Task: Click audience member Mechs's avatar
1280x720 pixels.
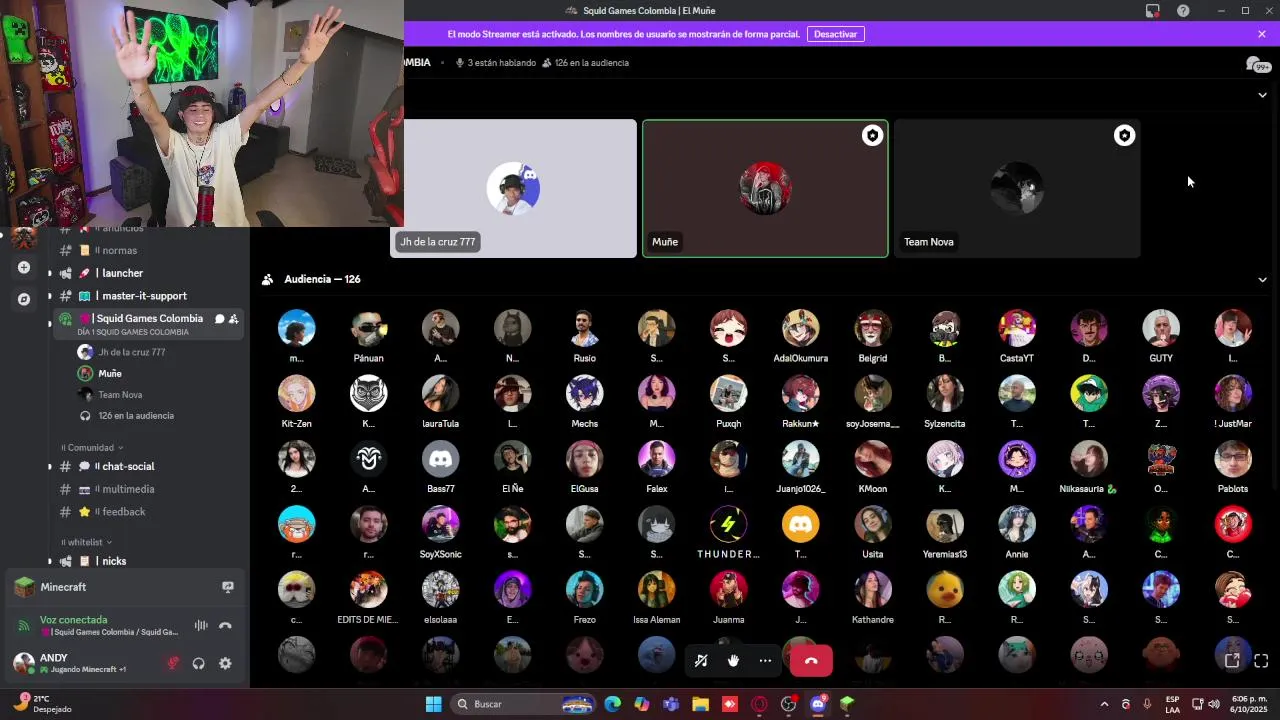Action: tap(585, 394)
